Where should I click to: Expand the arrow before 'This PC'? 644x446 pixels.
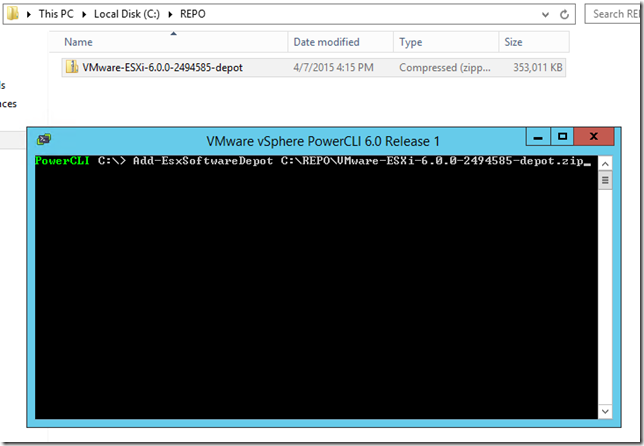29,14
